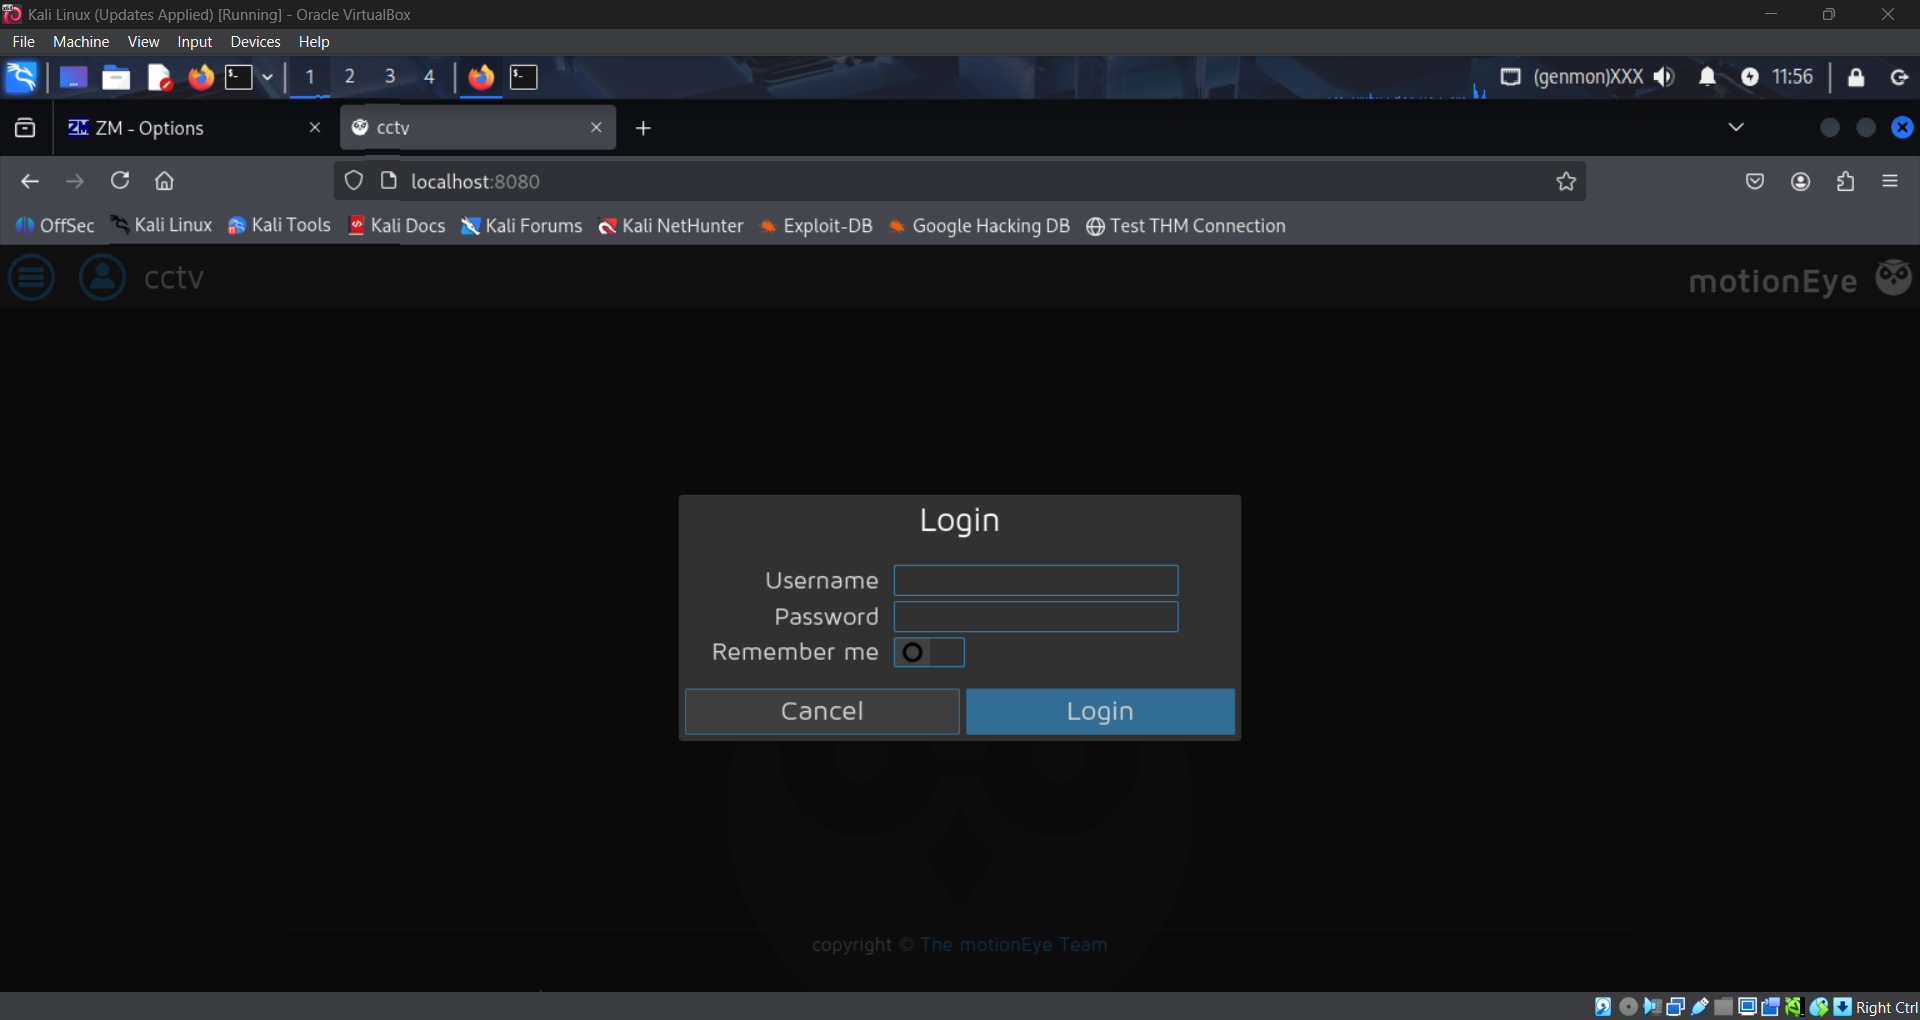Click the Login button
This screenshot has height=1020, width=1920.
[1100, 711]
